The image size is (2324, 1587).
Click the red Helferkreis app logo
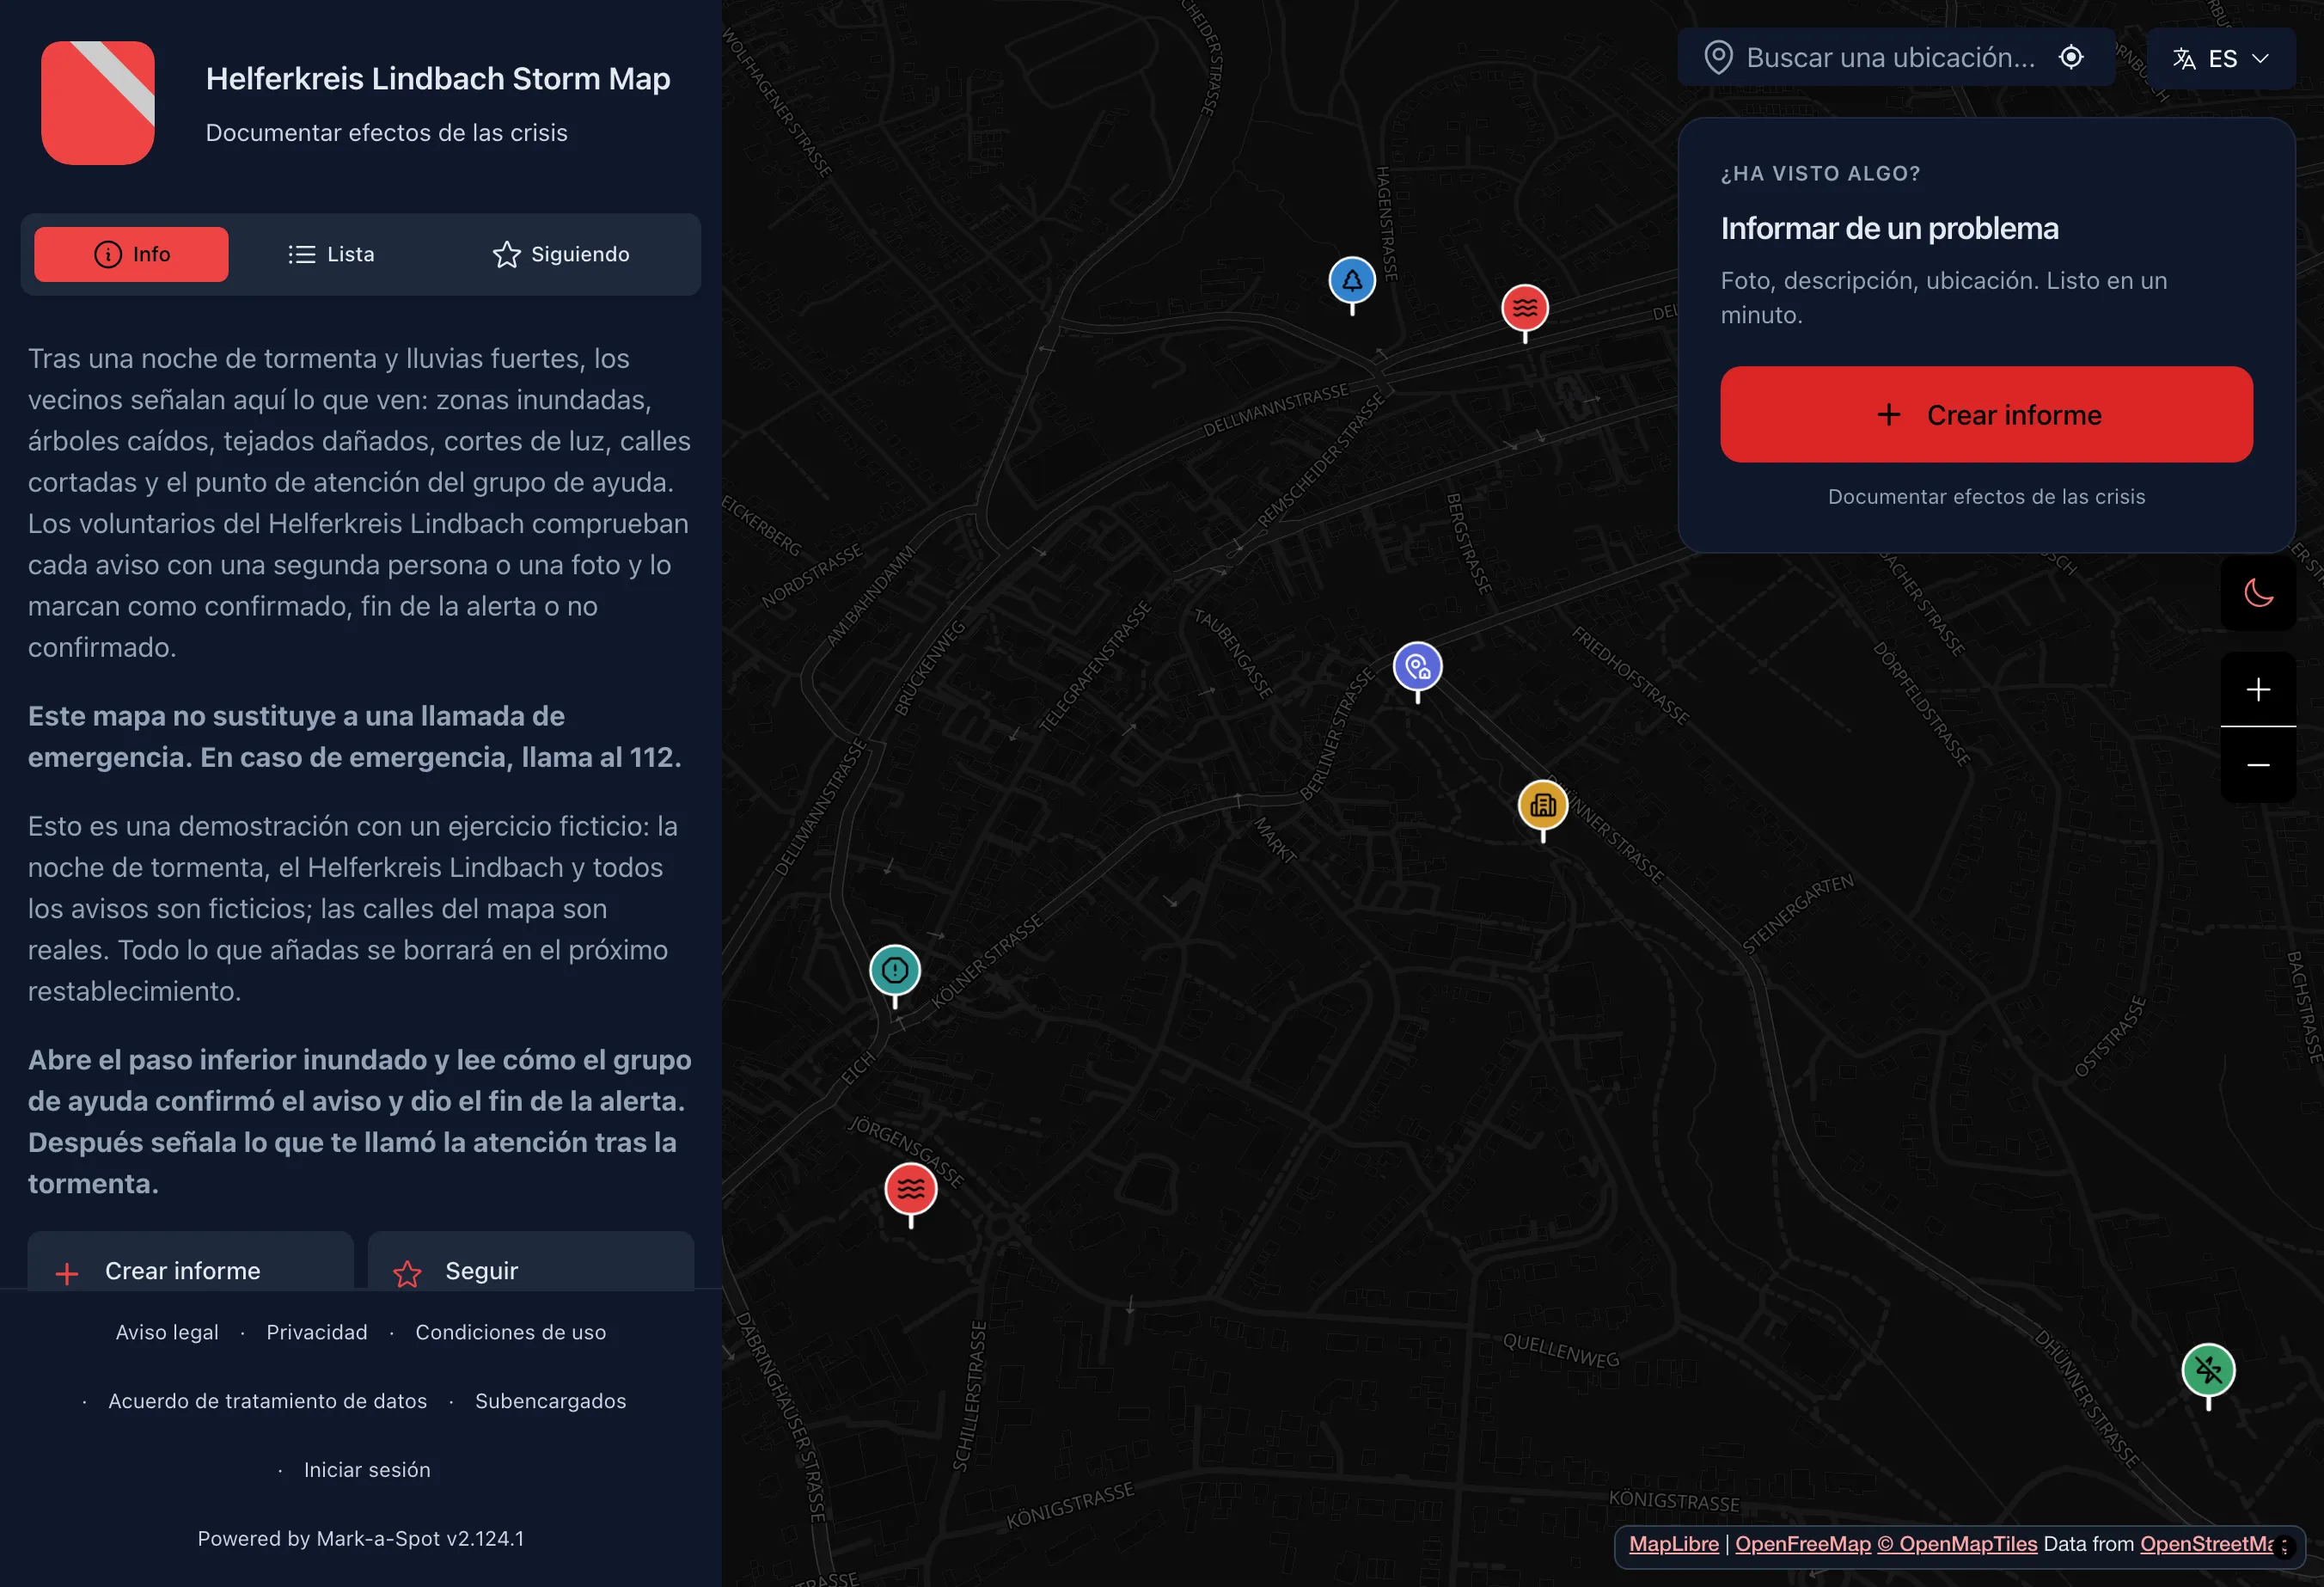(98, 103)
